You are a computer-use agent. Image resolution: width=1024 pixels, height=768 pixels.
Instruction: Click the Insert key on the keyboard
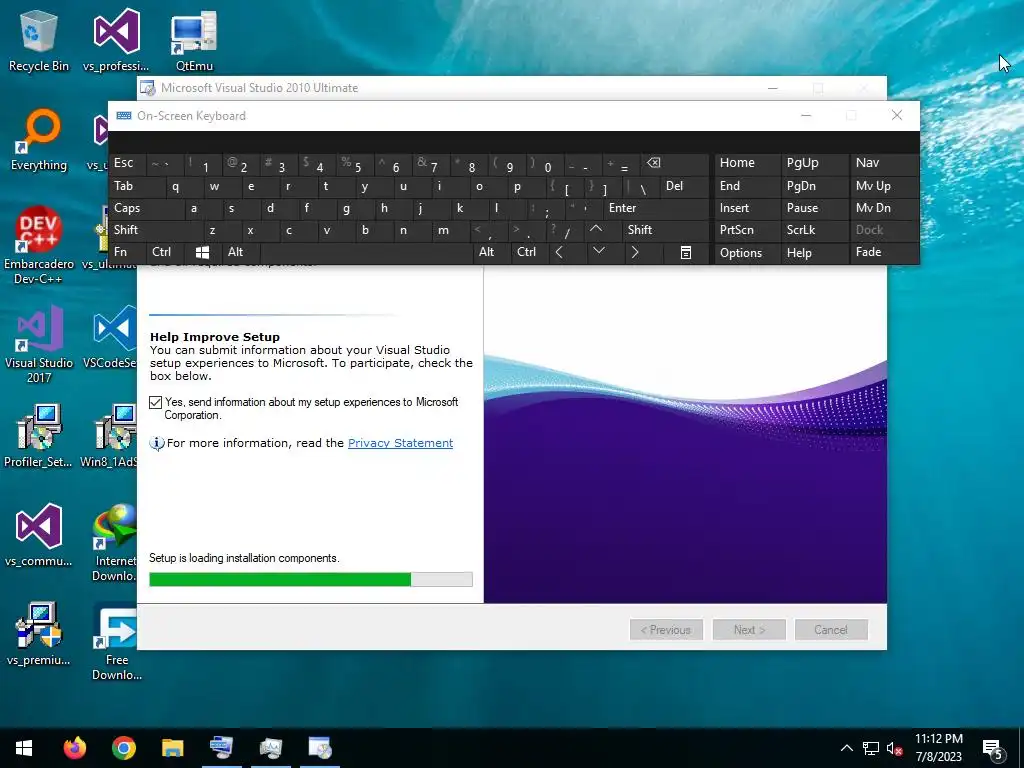(748, 208)
